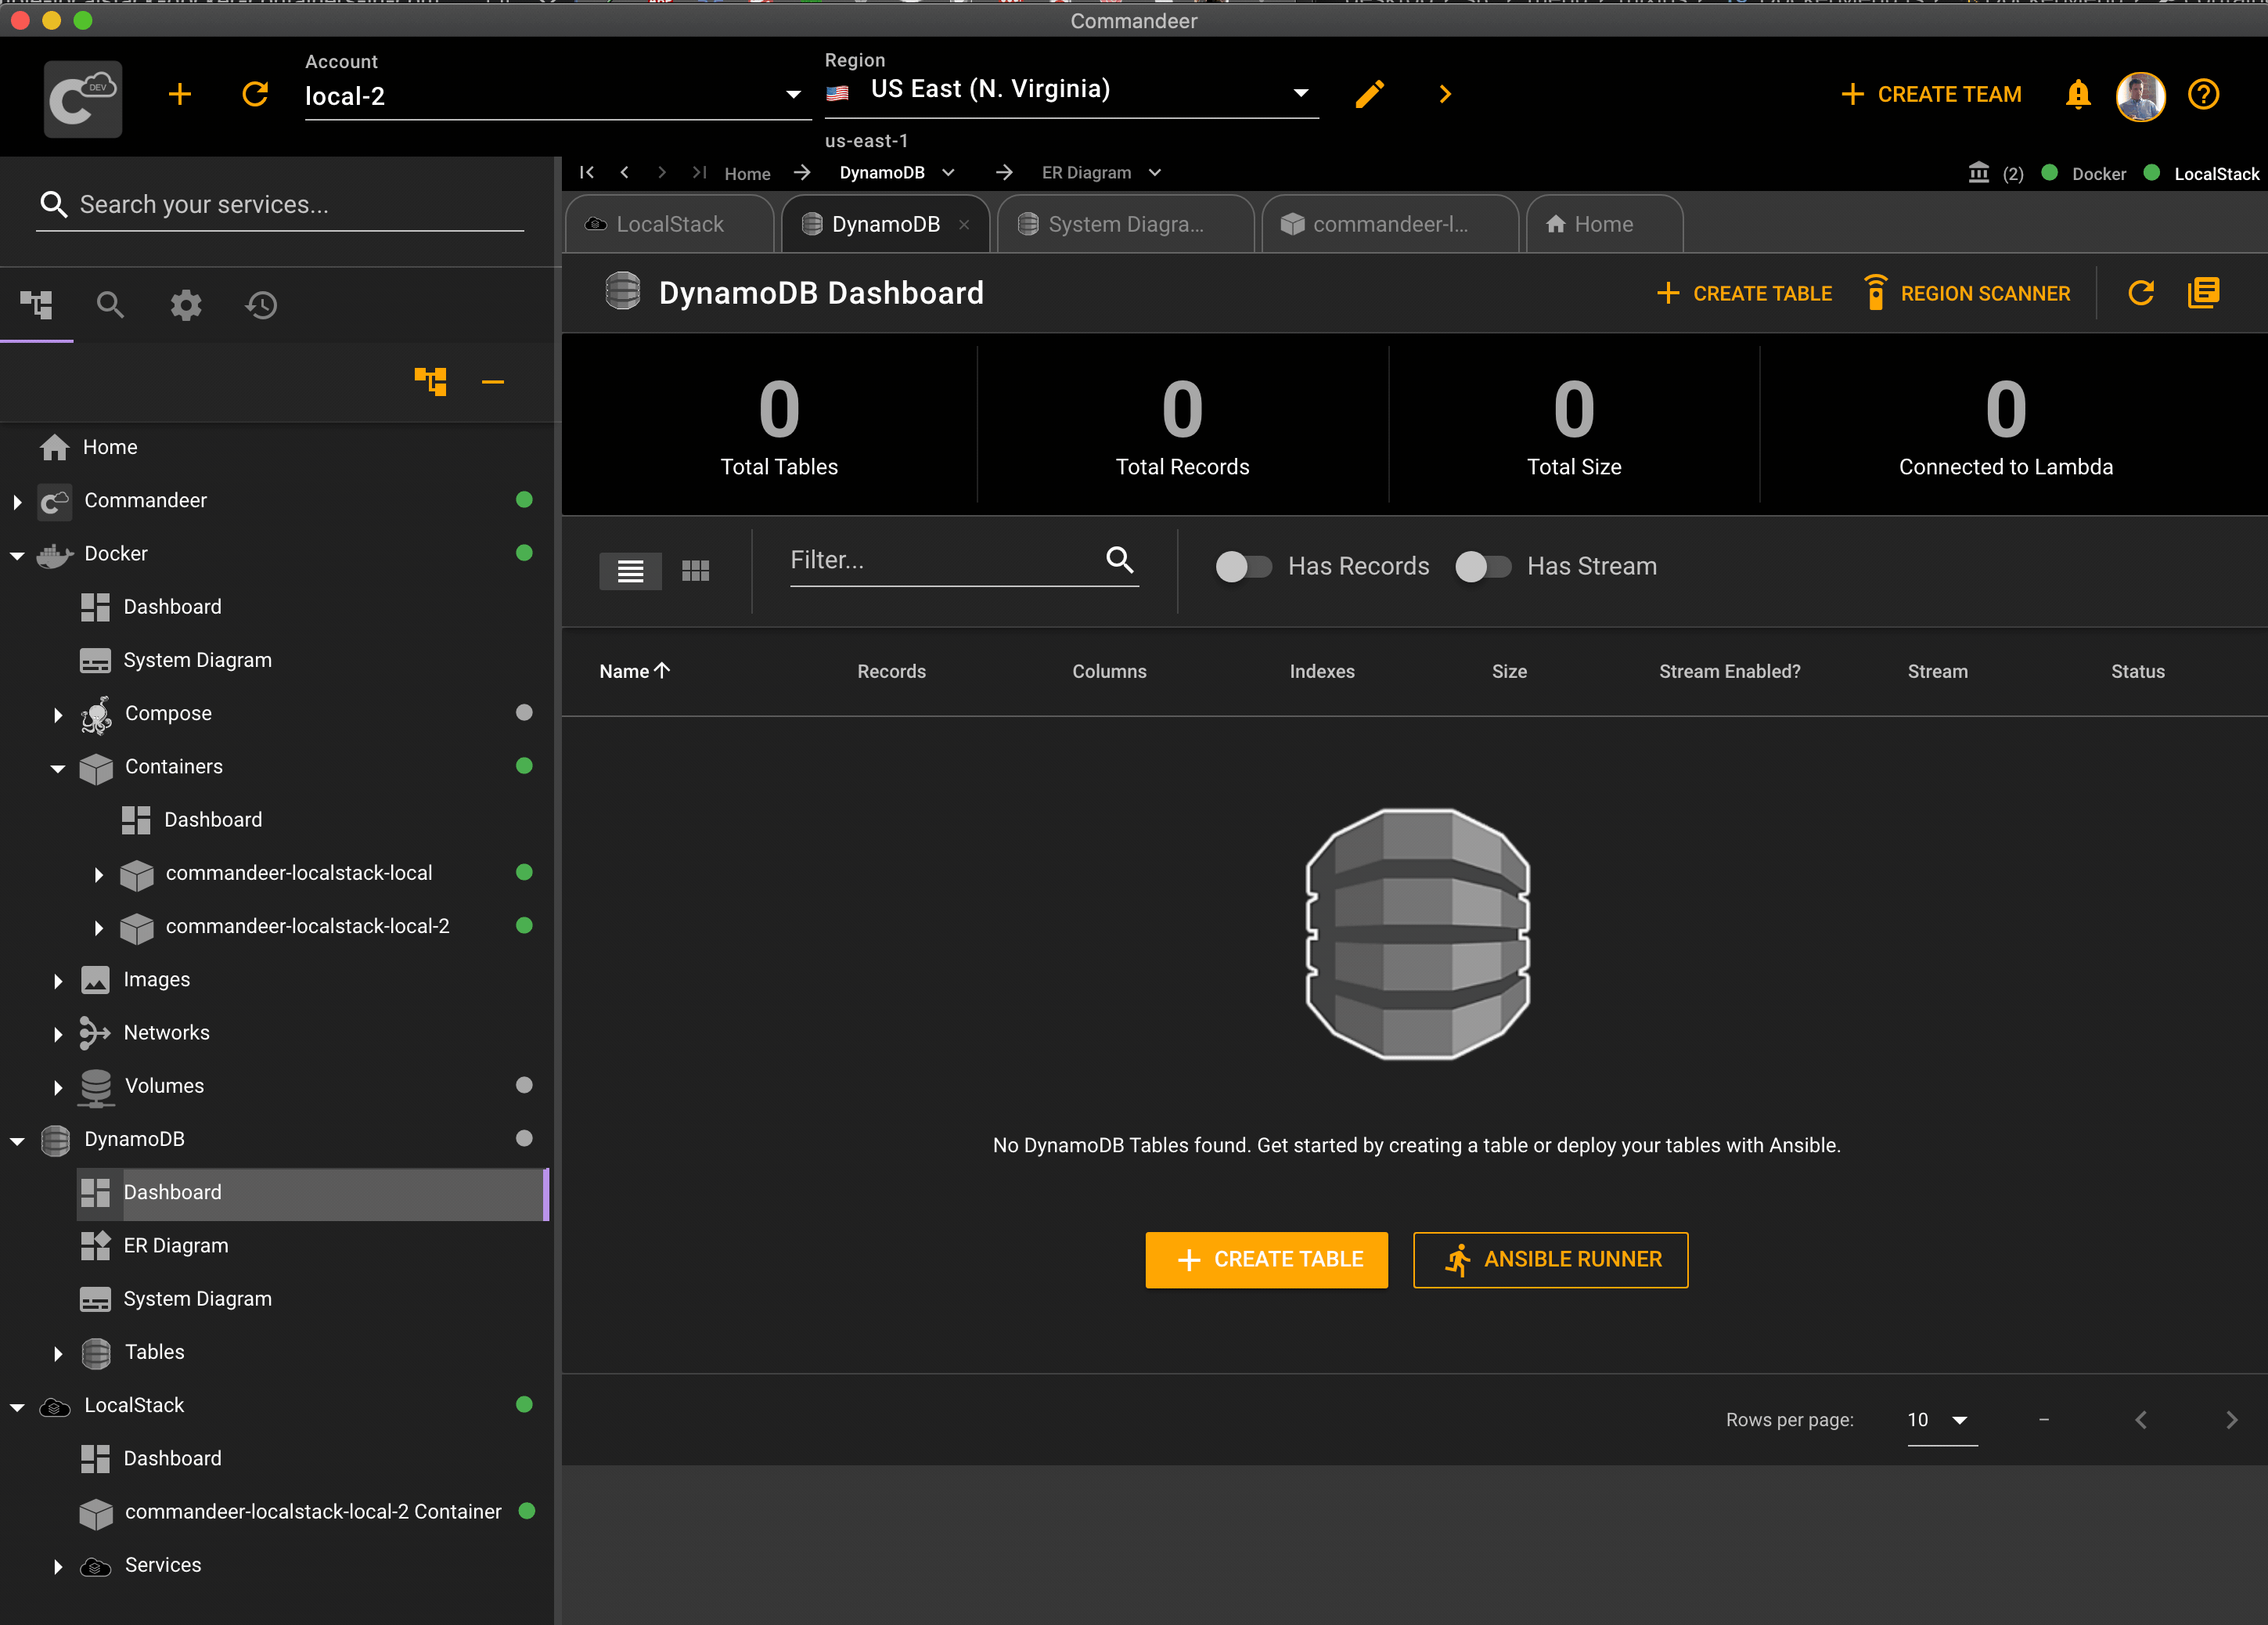
Task: Click the orange CREATE TABLE button
Action: pyautogui.click(x=1266, y=1259)
